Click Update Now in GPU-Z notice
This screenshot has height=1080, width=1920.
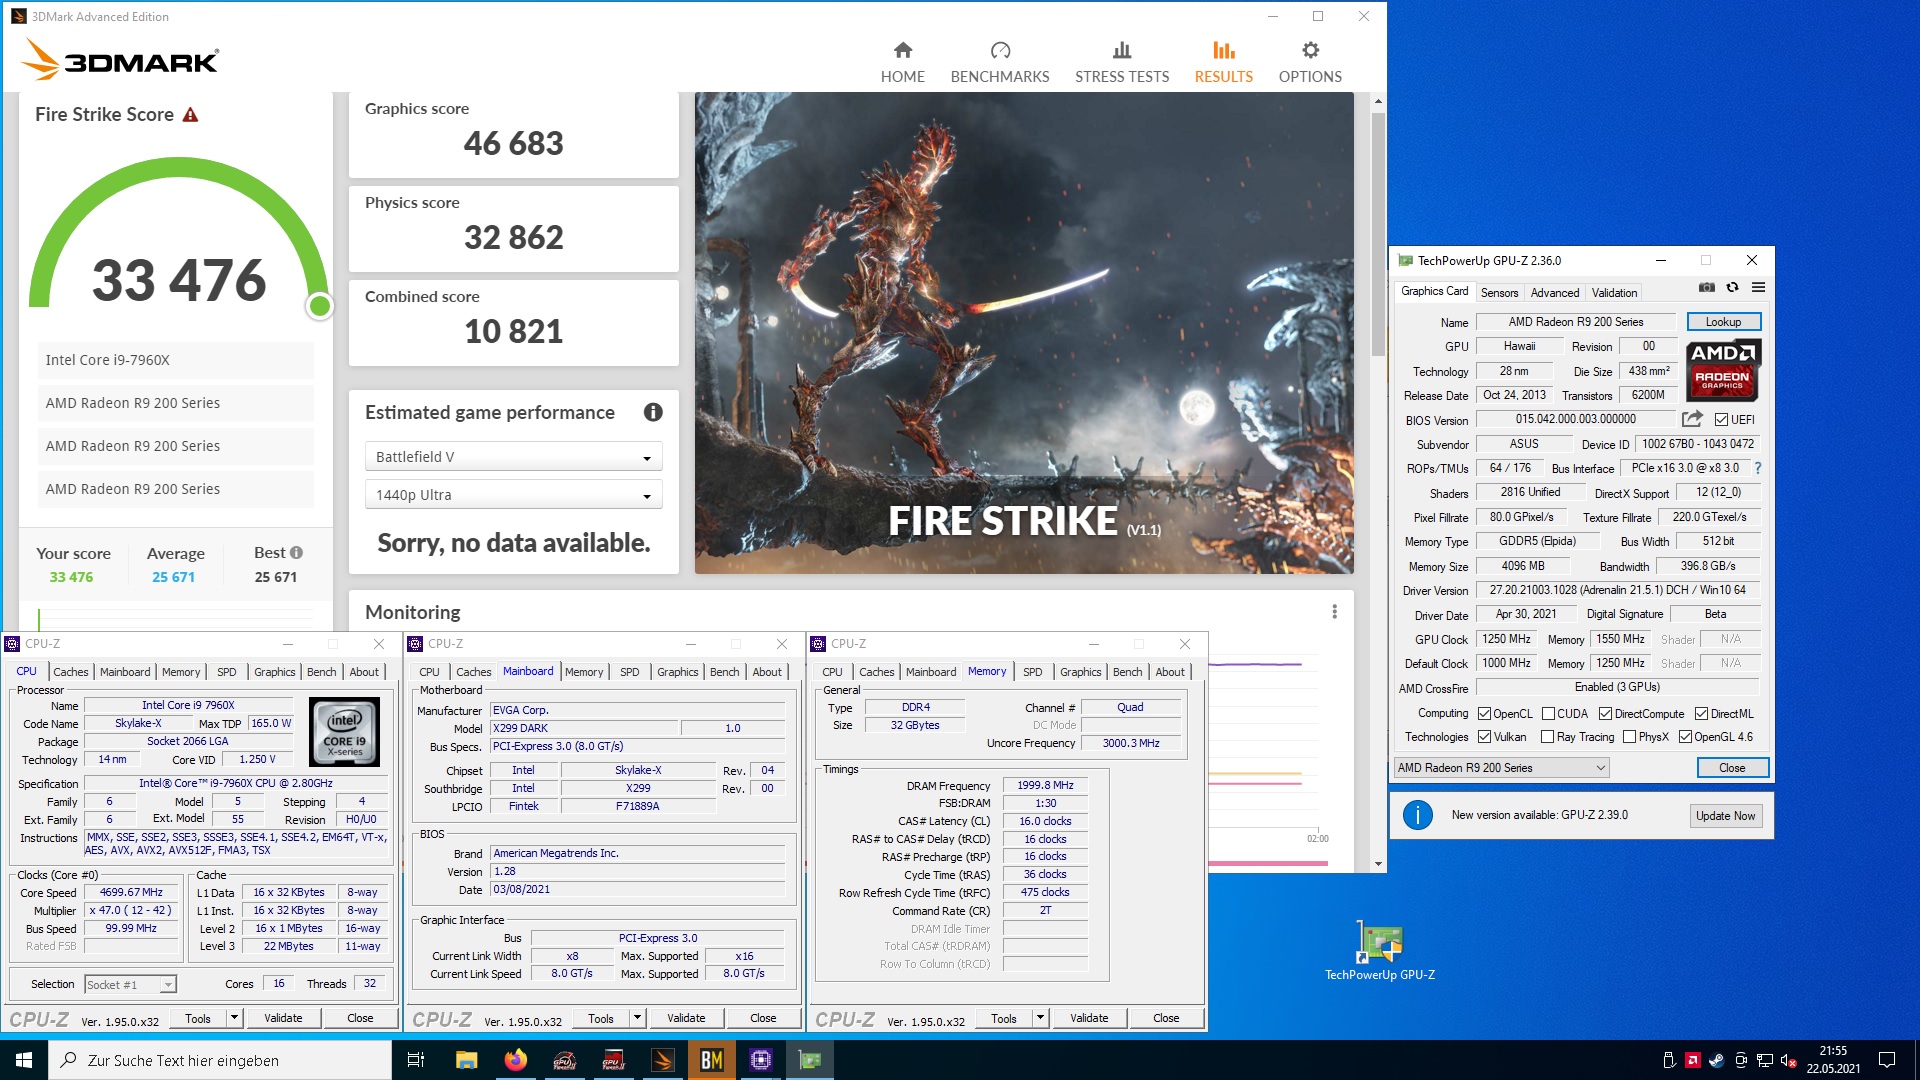pyautogui.click(x=1725, y=816)
